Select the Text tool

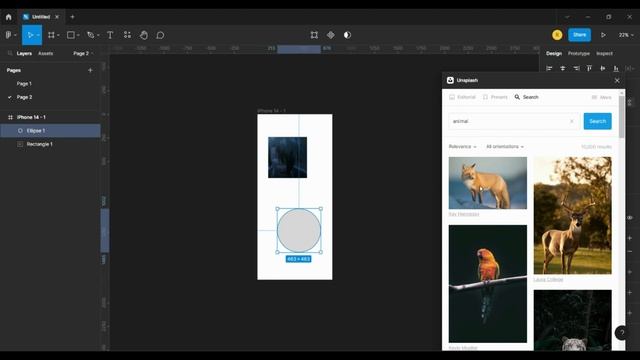coord(110,35)
